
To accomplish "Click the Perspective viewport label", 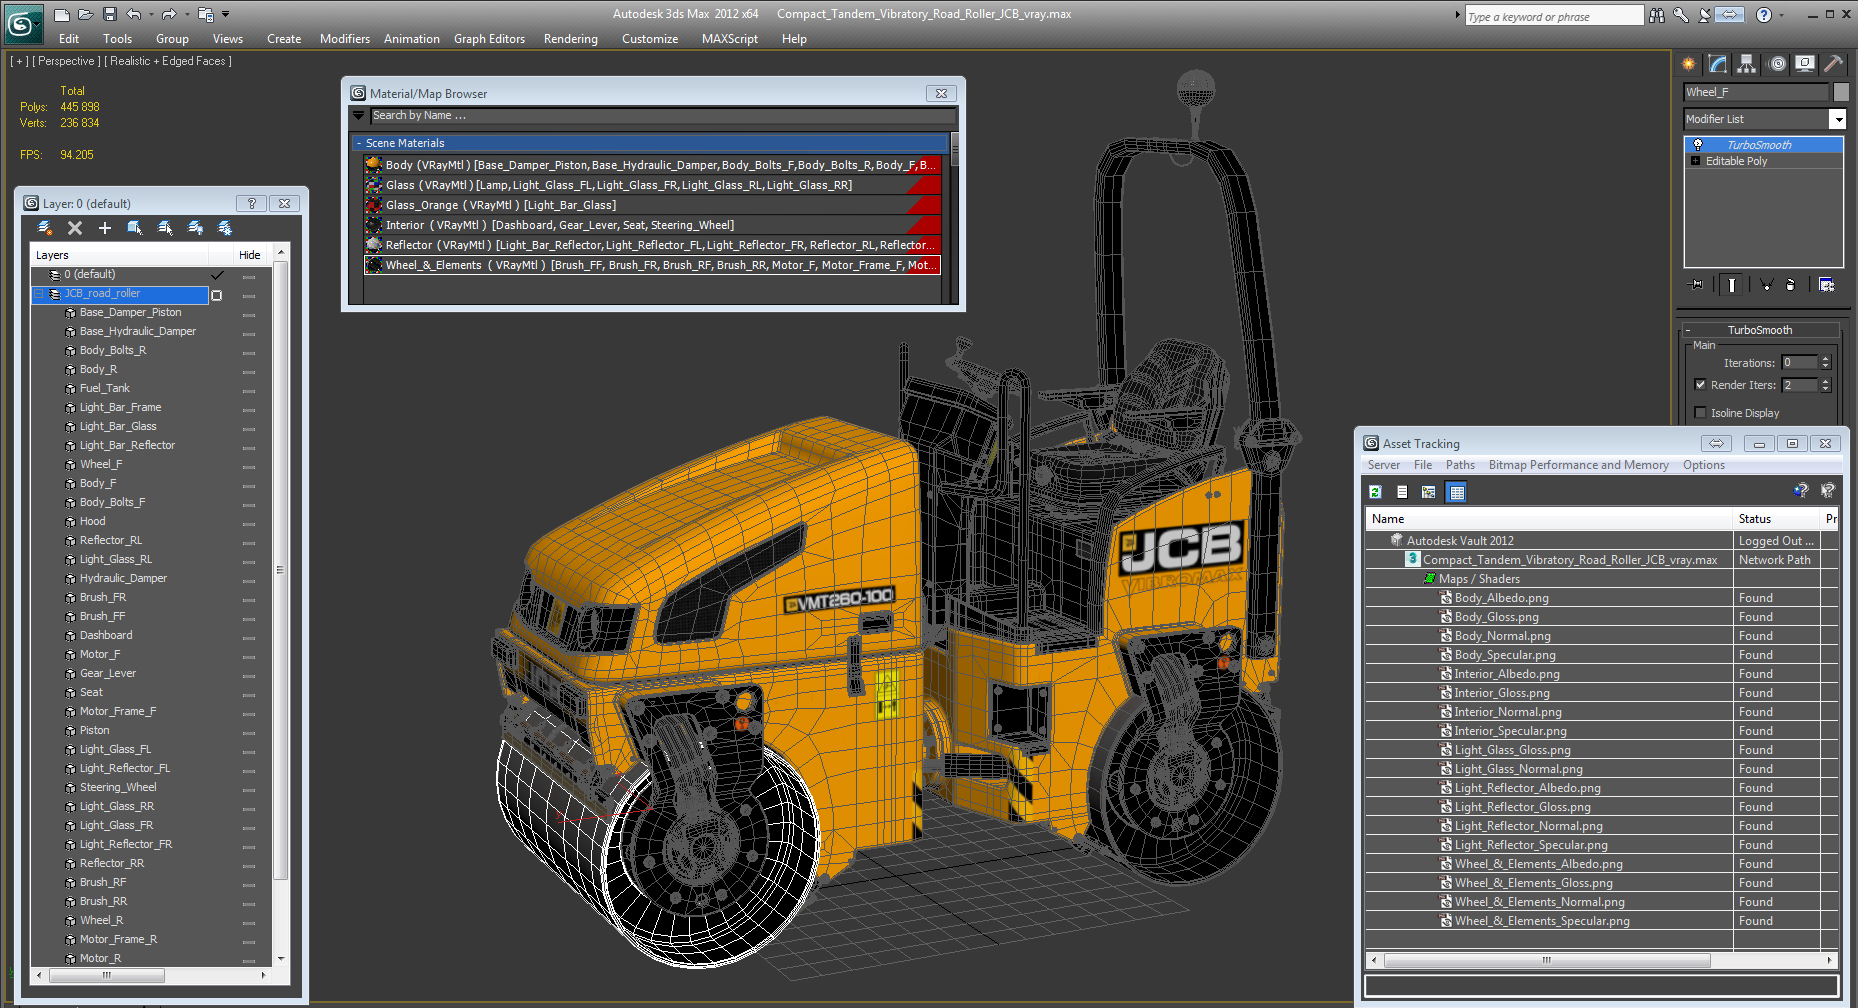I will click(x=67, y=61).
